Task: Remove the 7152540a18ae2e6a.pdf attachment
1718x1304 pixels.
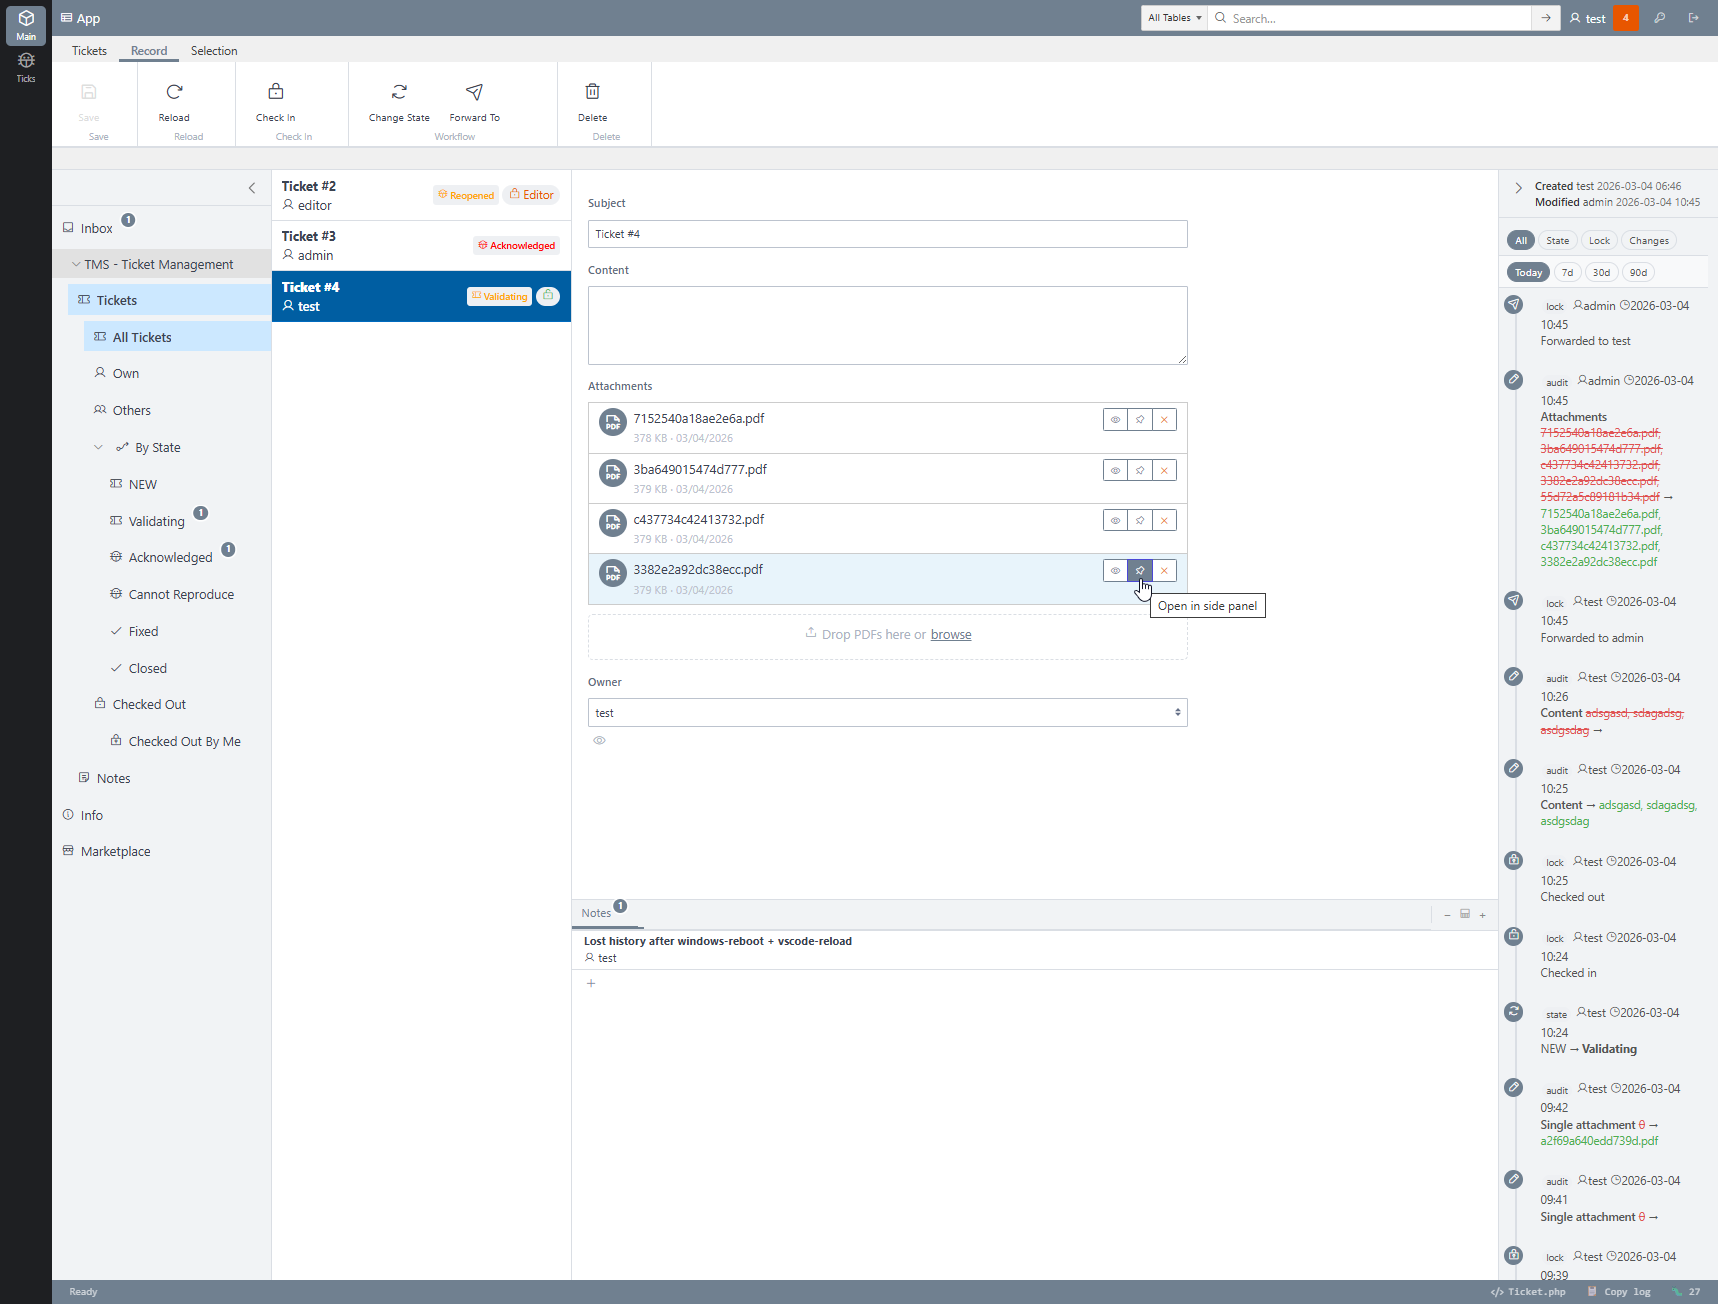Action: [1164, 420]
